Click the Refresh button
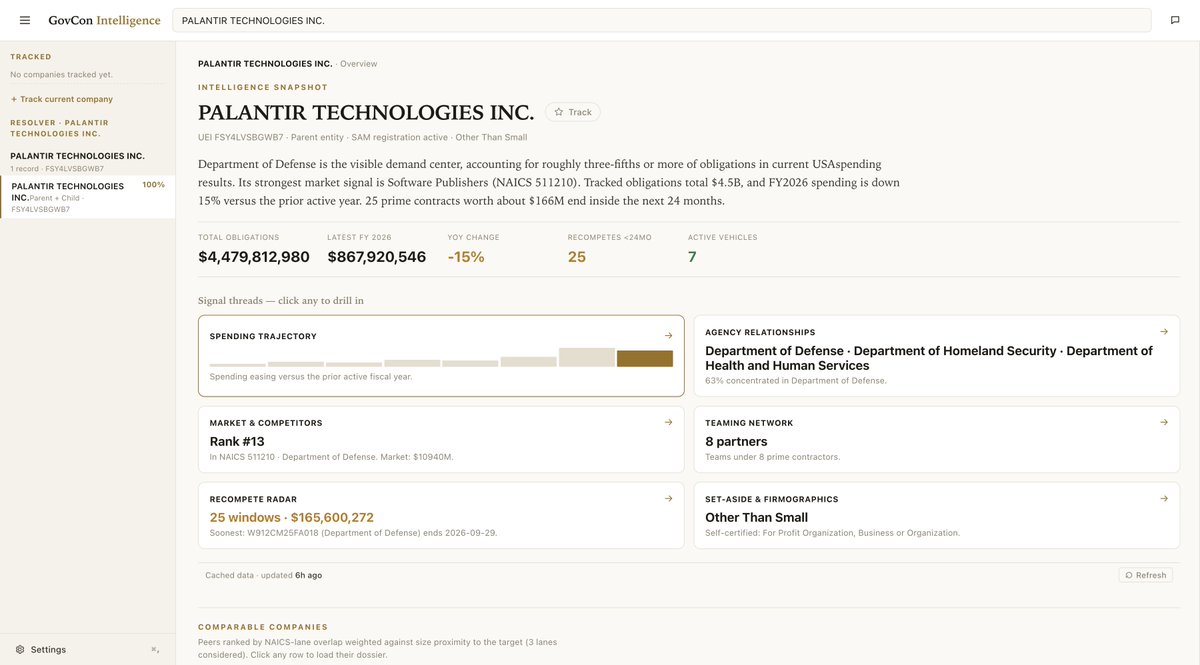Image resolution: width=1200 pixels, height=665 pixels. pos(1146,575)
